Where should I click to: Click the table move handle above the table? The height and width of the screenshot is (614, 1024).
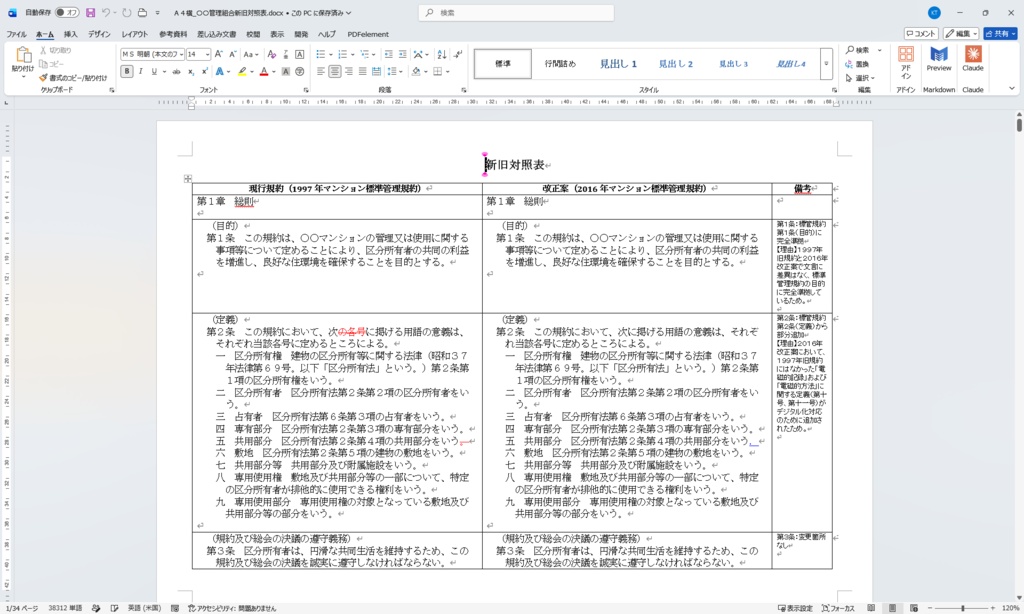pos(187,178)
